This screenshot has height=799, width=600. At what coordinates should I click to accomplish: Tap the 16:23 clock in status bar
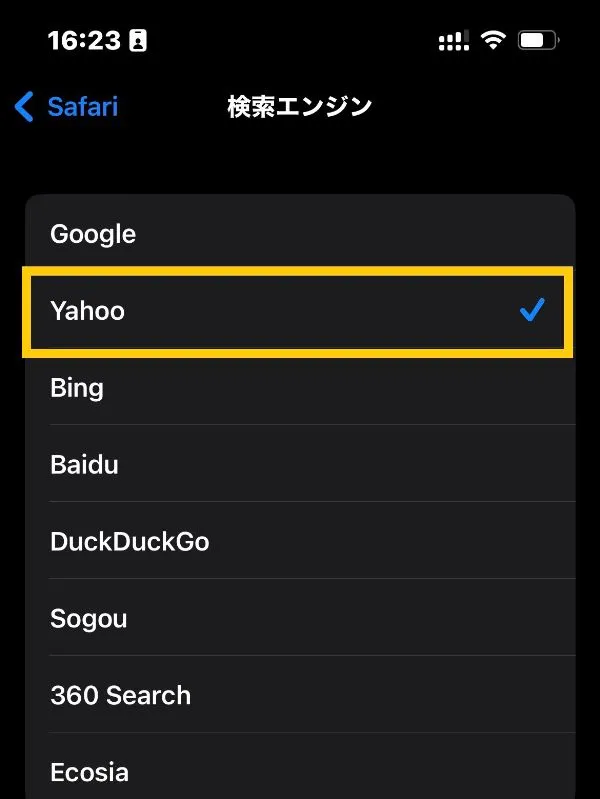pos(84,40)
